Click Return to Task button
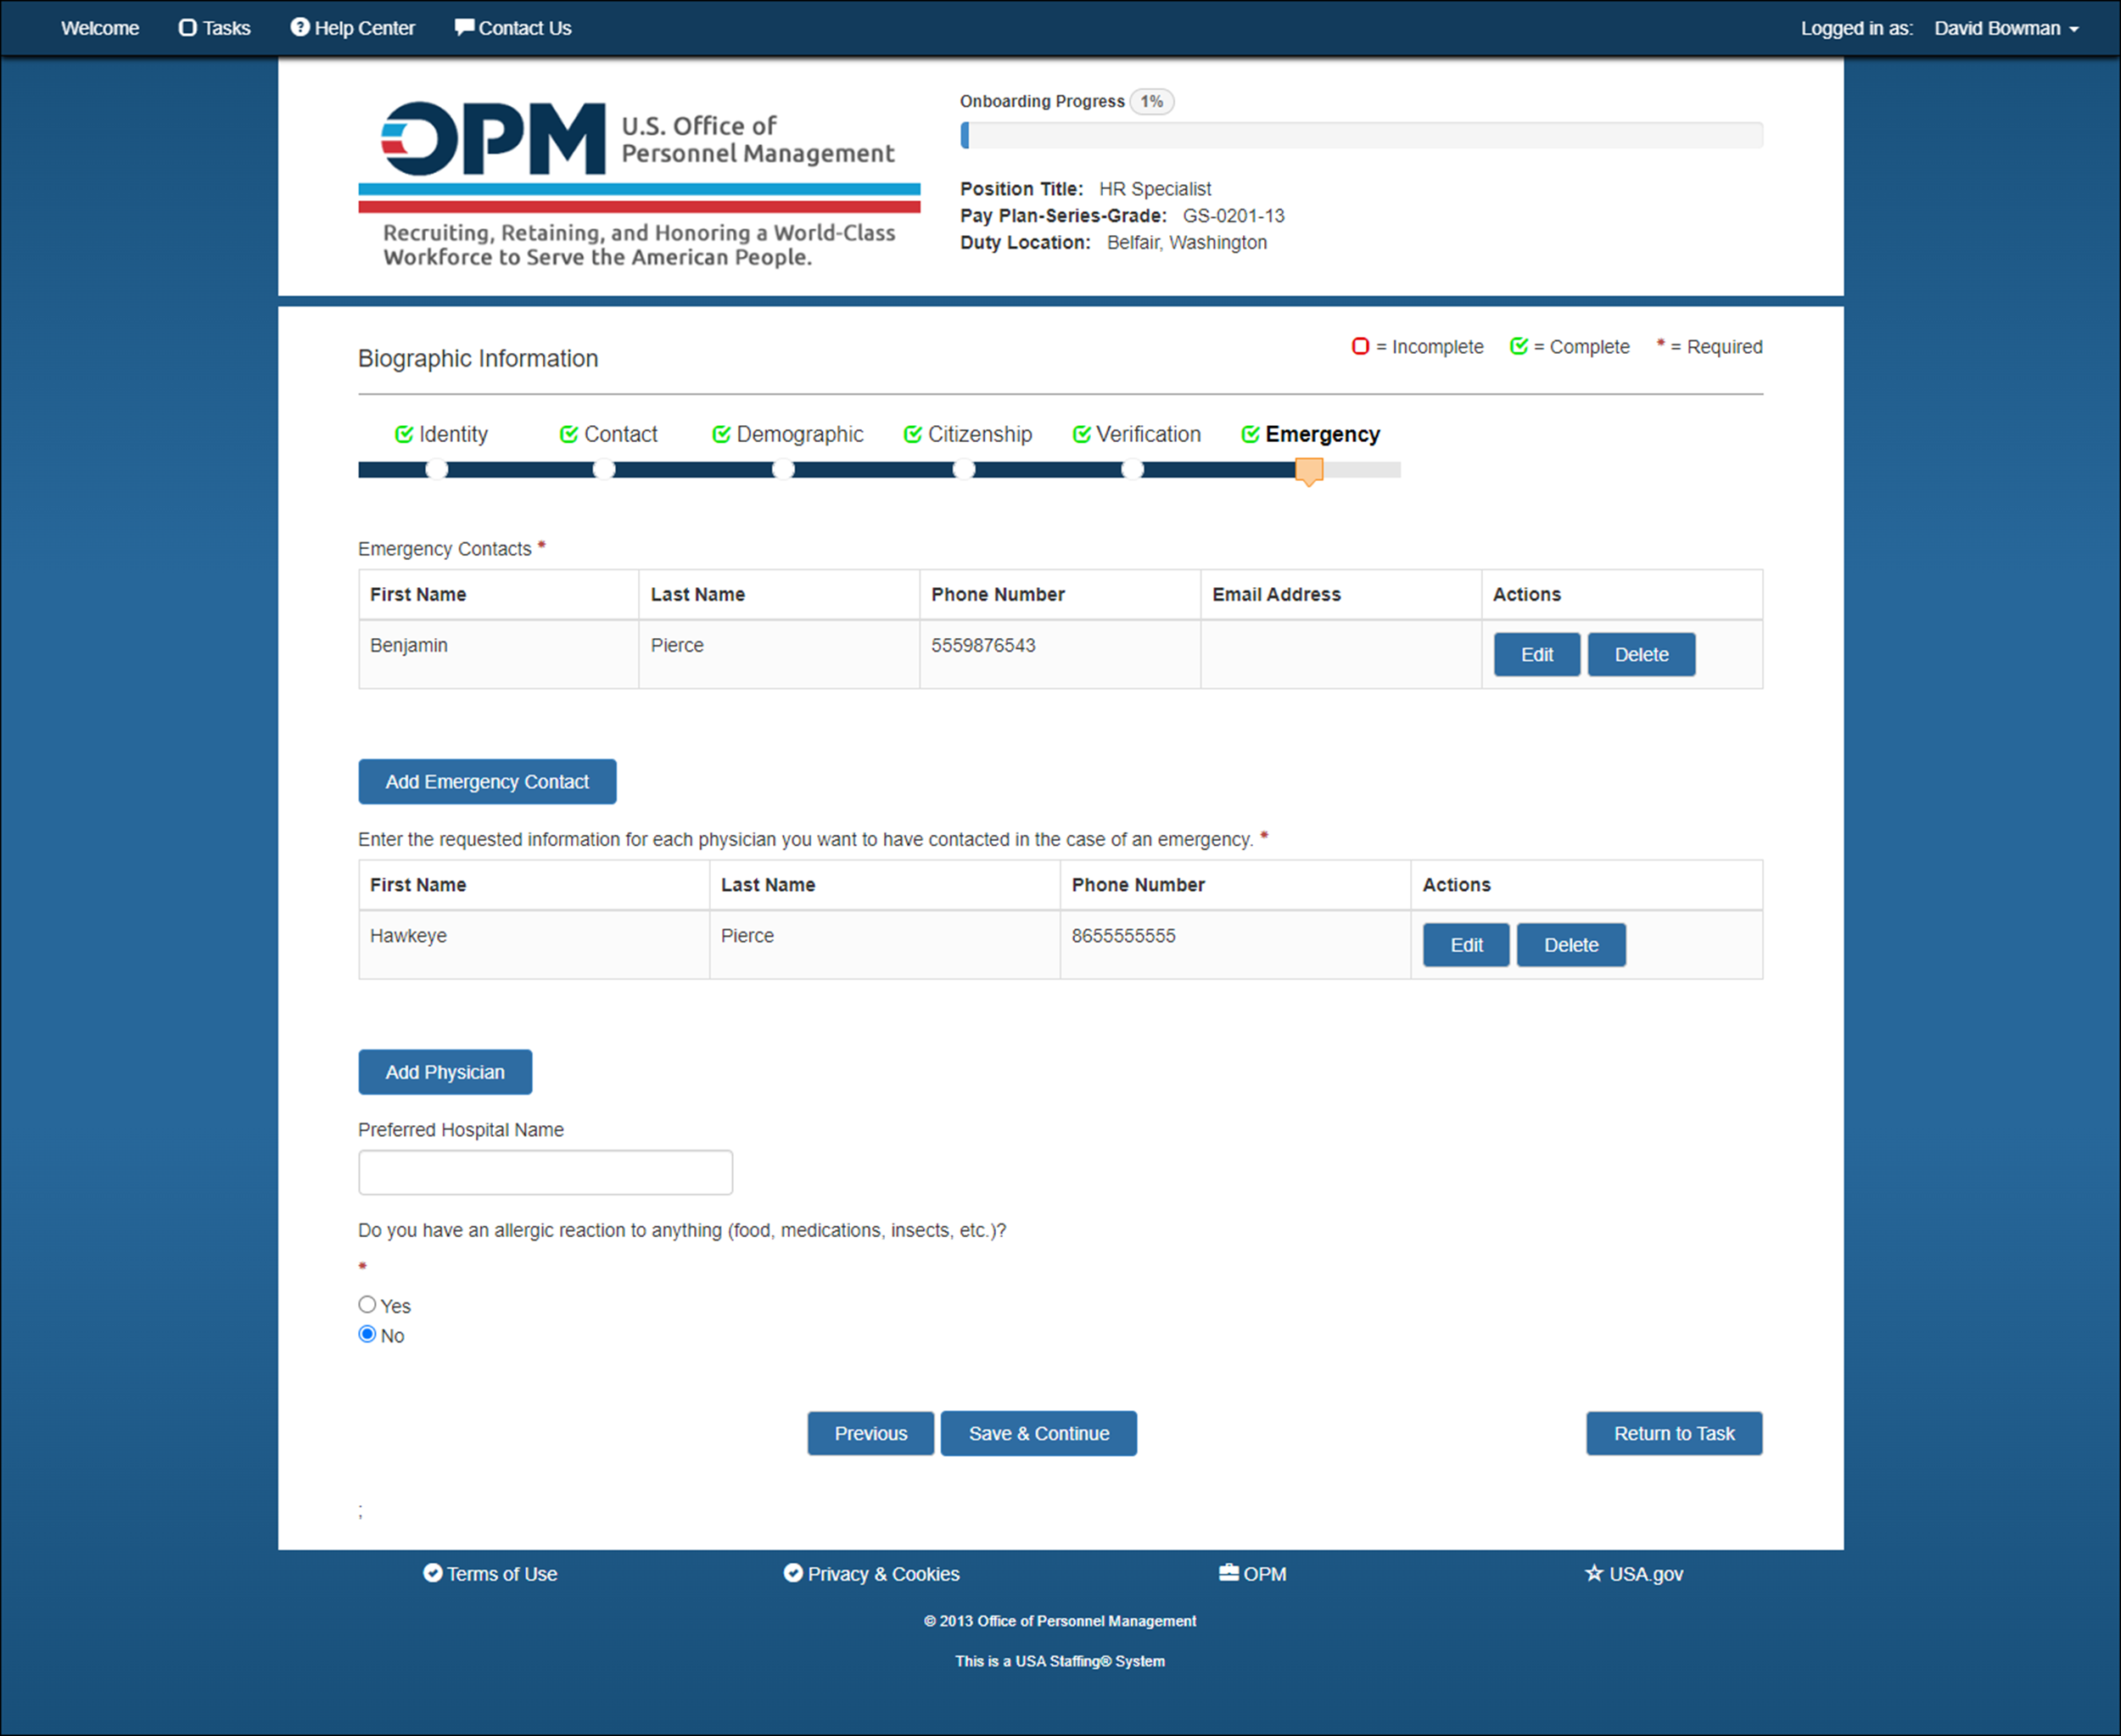 click(x=1674, y=1433)
